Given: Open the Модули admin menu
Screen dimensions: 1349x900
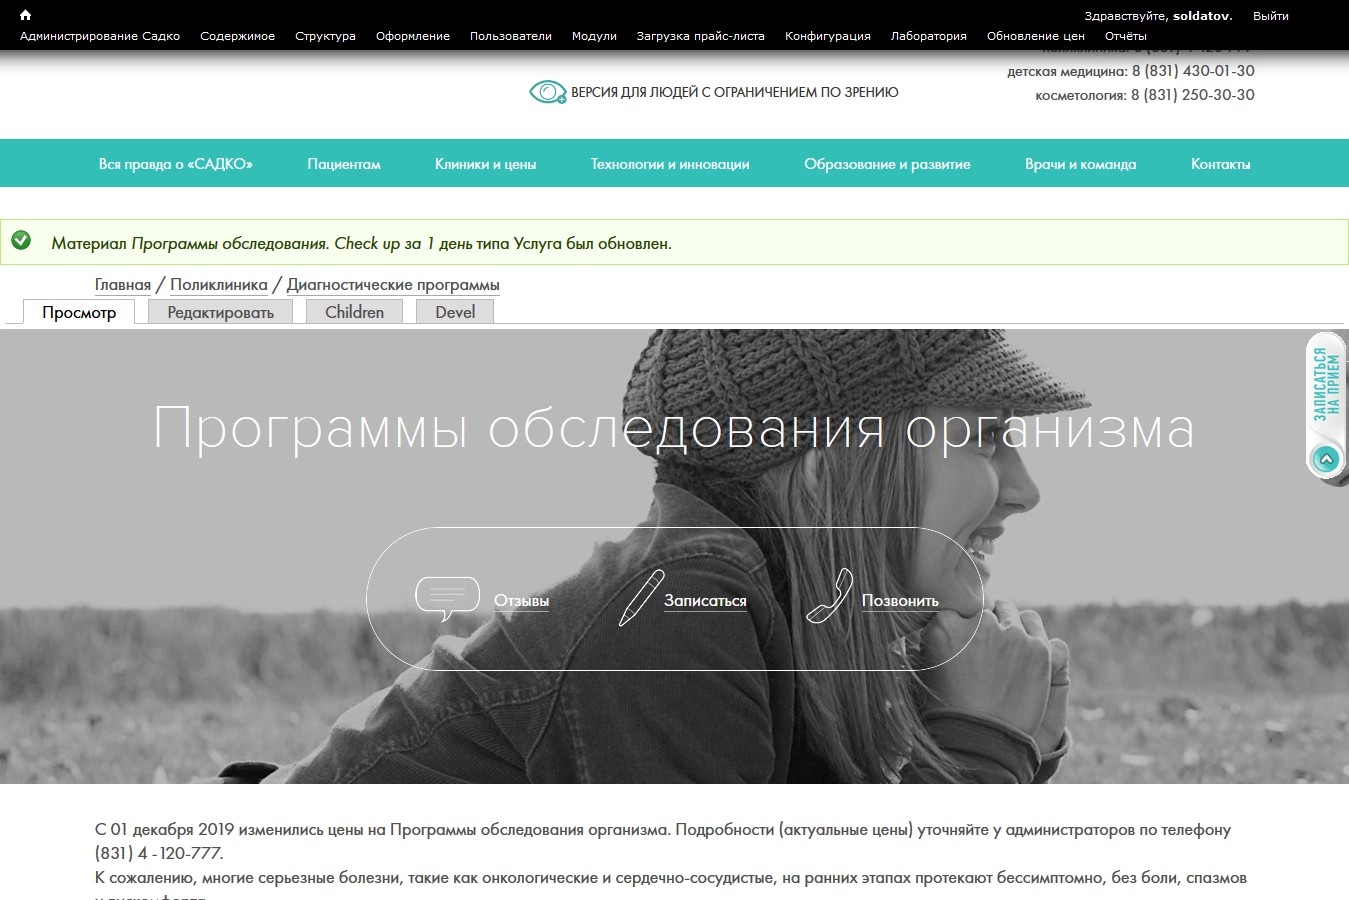Looking at the screenshot, I should 594,36.
